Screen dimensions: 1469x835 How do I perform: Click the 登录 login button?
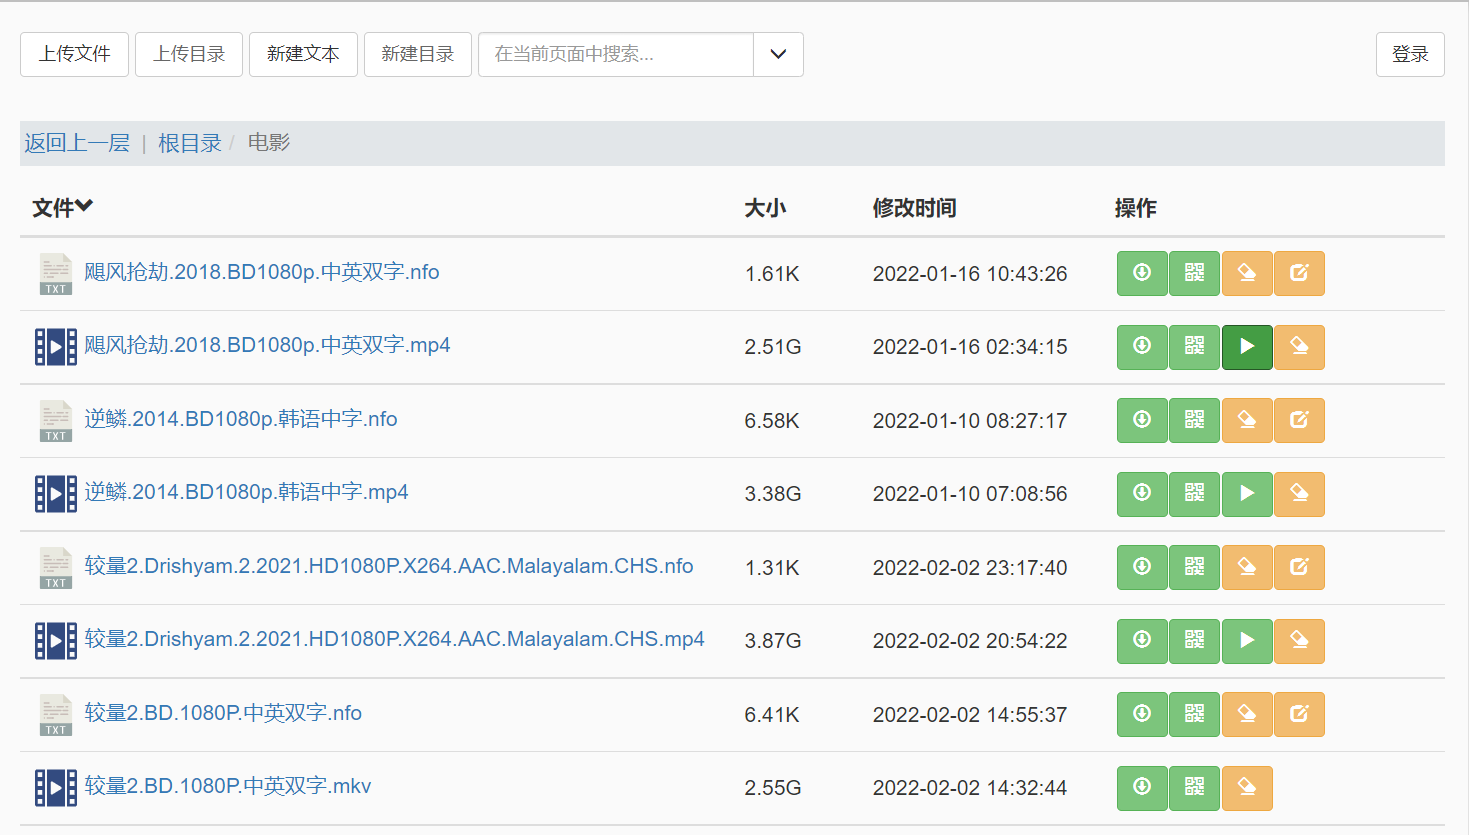[1410, 54]
